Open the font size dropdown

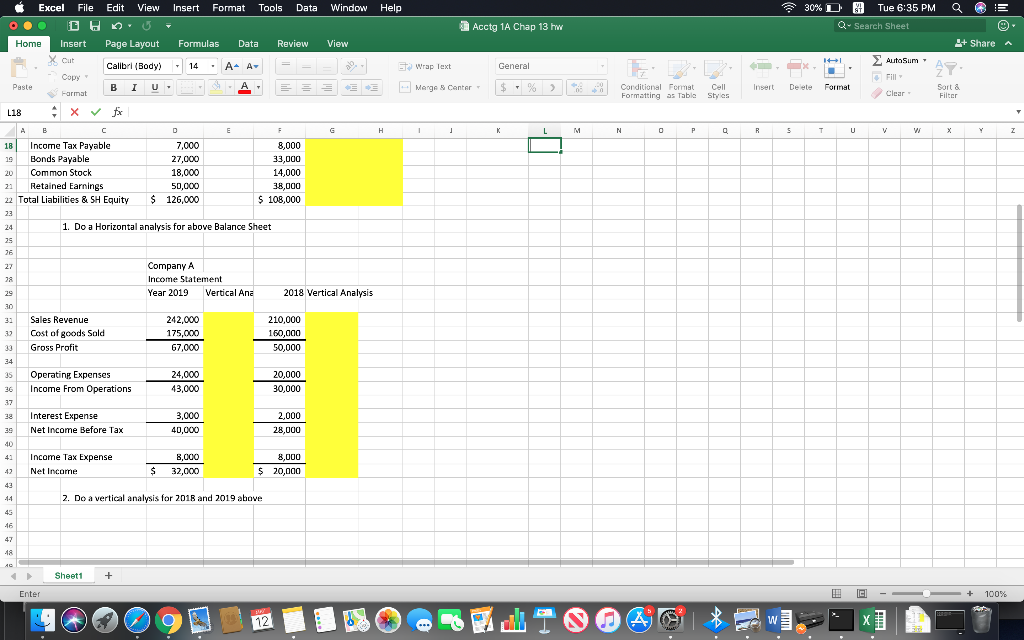pos(213,67)
